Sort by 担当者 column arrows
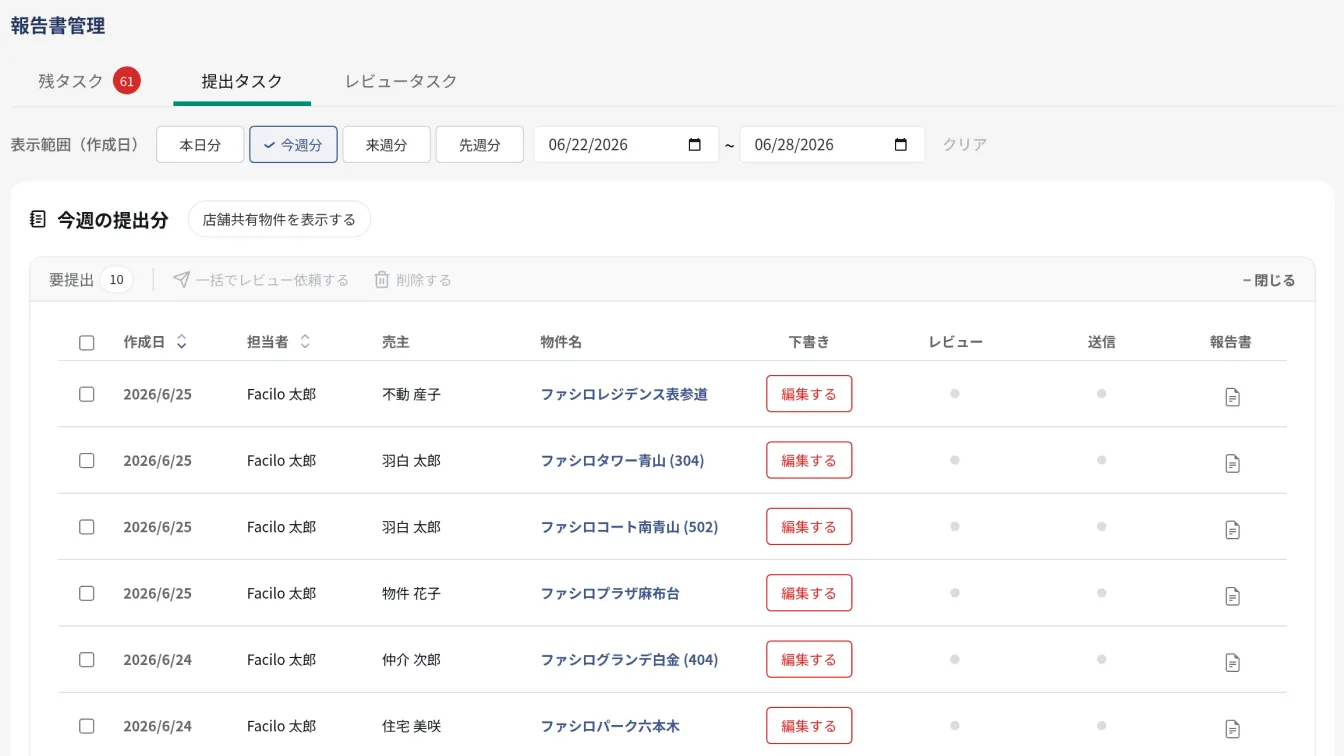 pos(305,342)
